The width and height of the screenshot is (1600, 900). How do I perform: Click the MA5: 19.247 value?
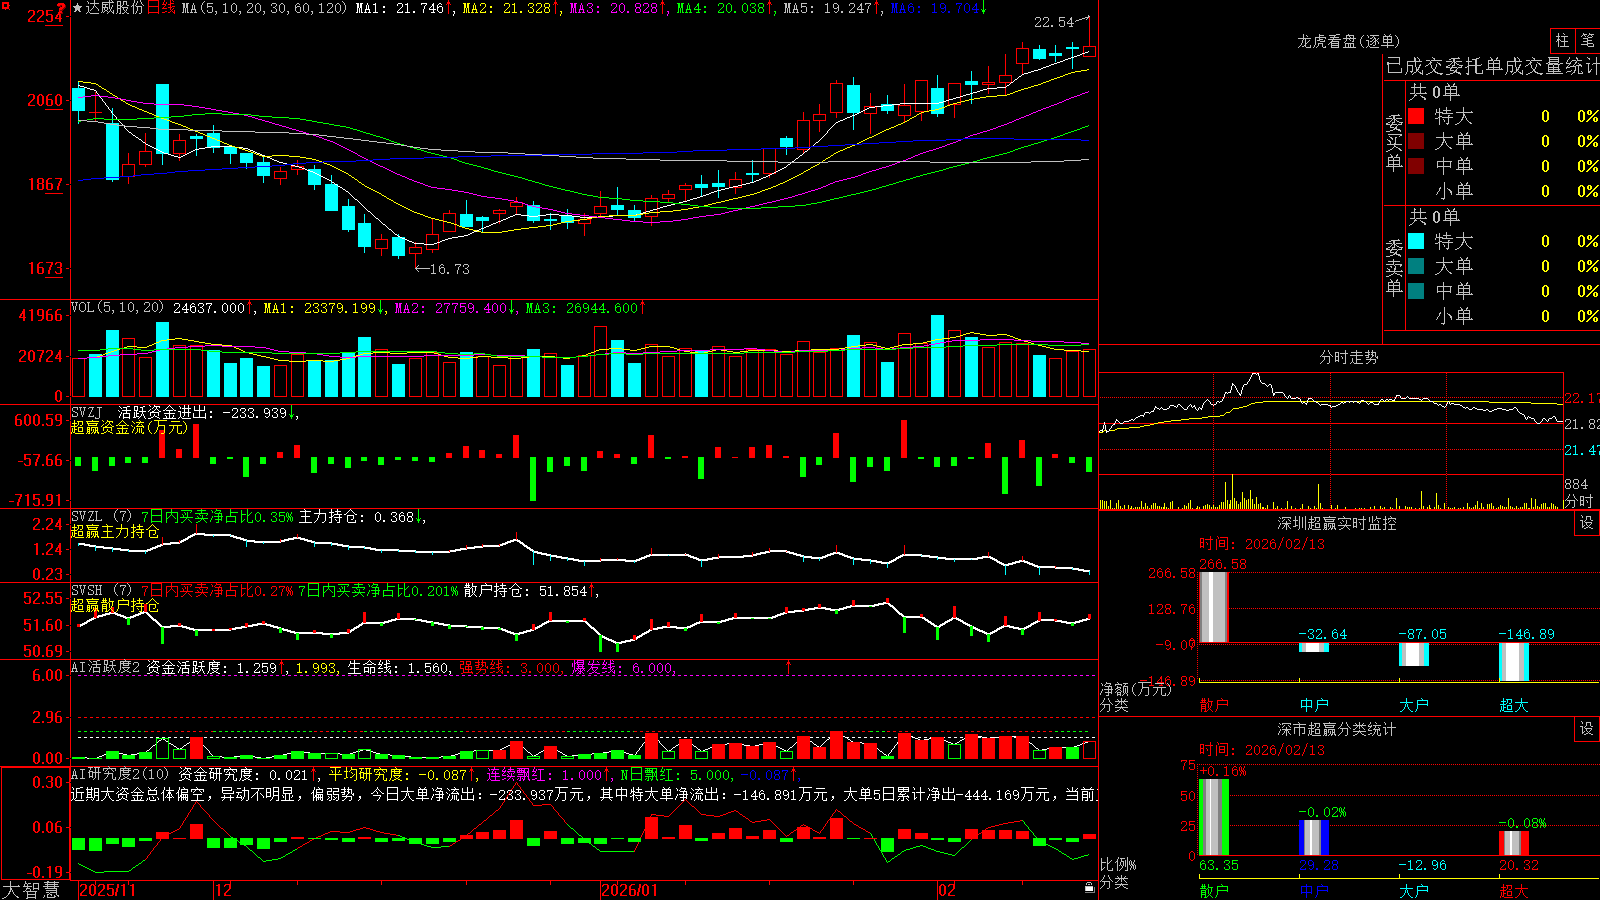(827, 8)
